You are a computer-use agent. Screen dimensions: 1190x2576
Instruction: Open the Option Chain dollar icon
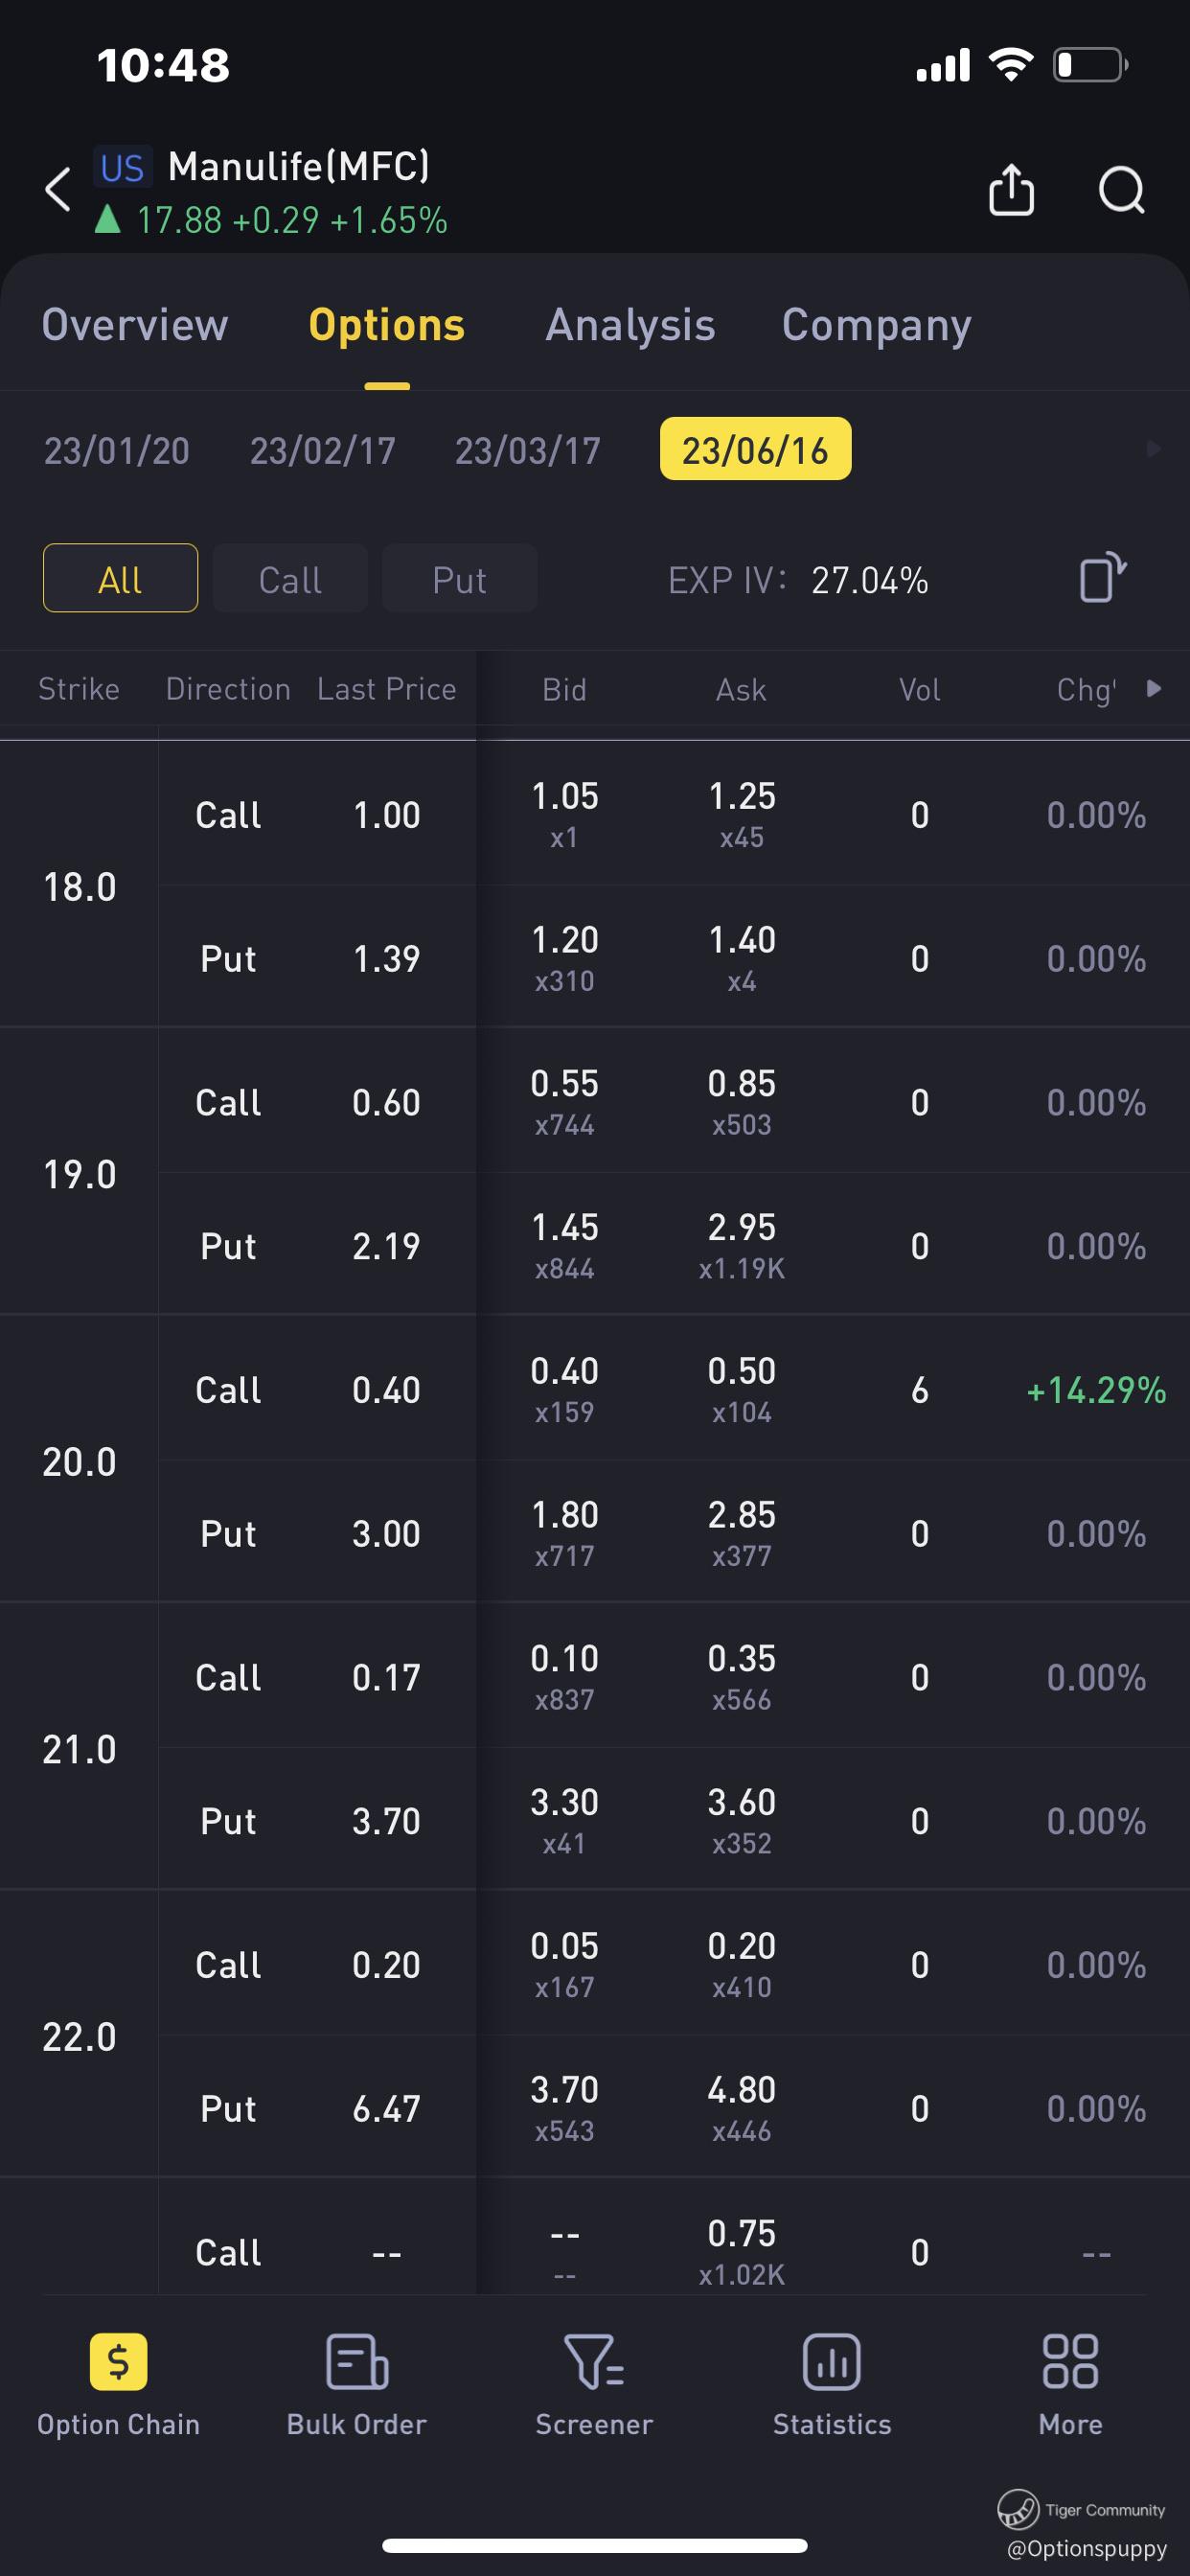118,2362
